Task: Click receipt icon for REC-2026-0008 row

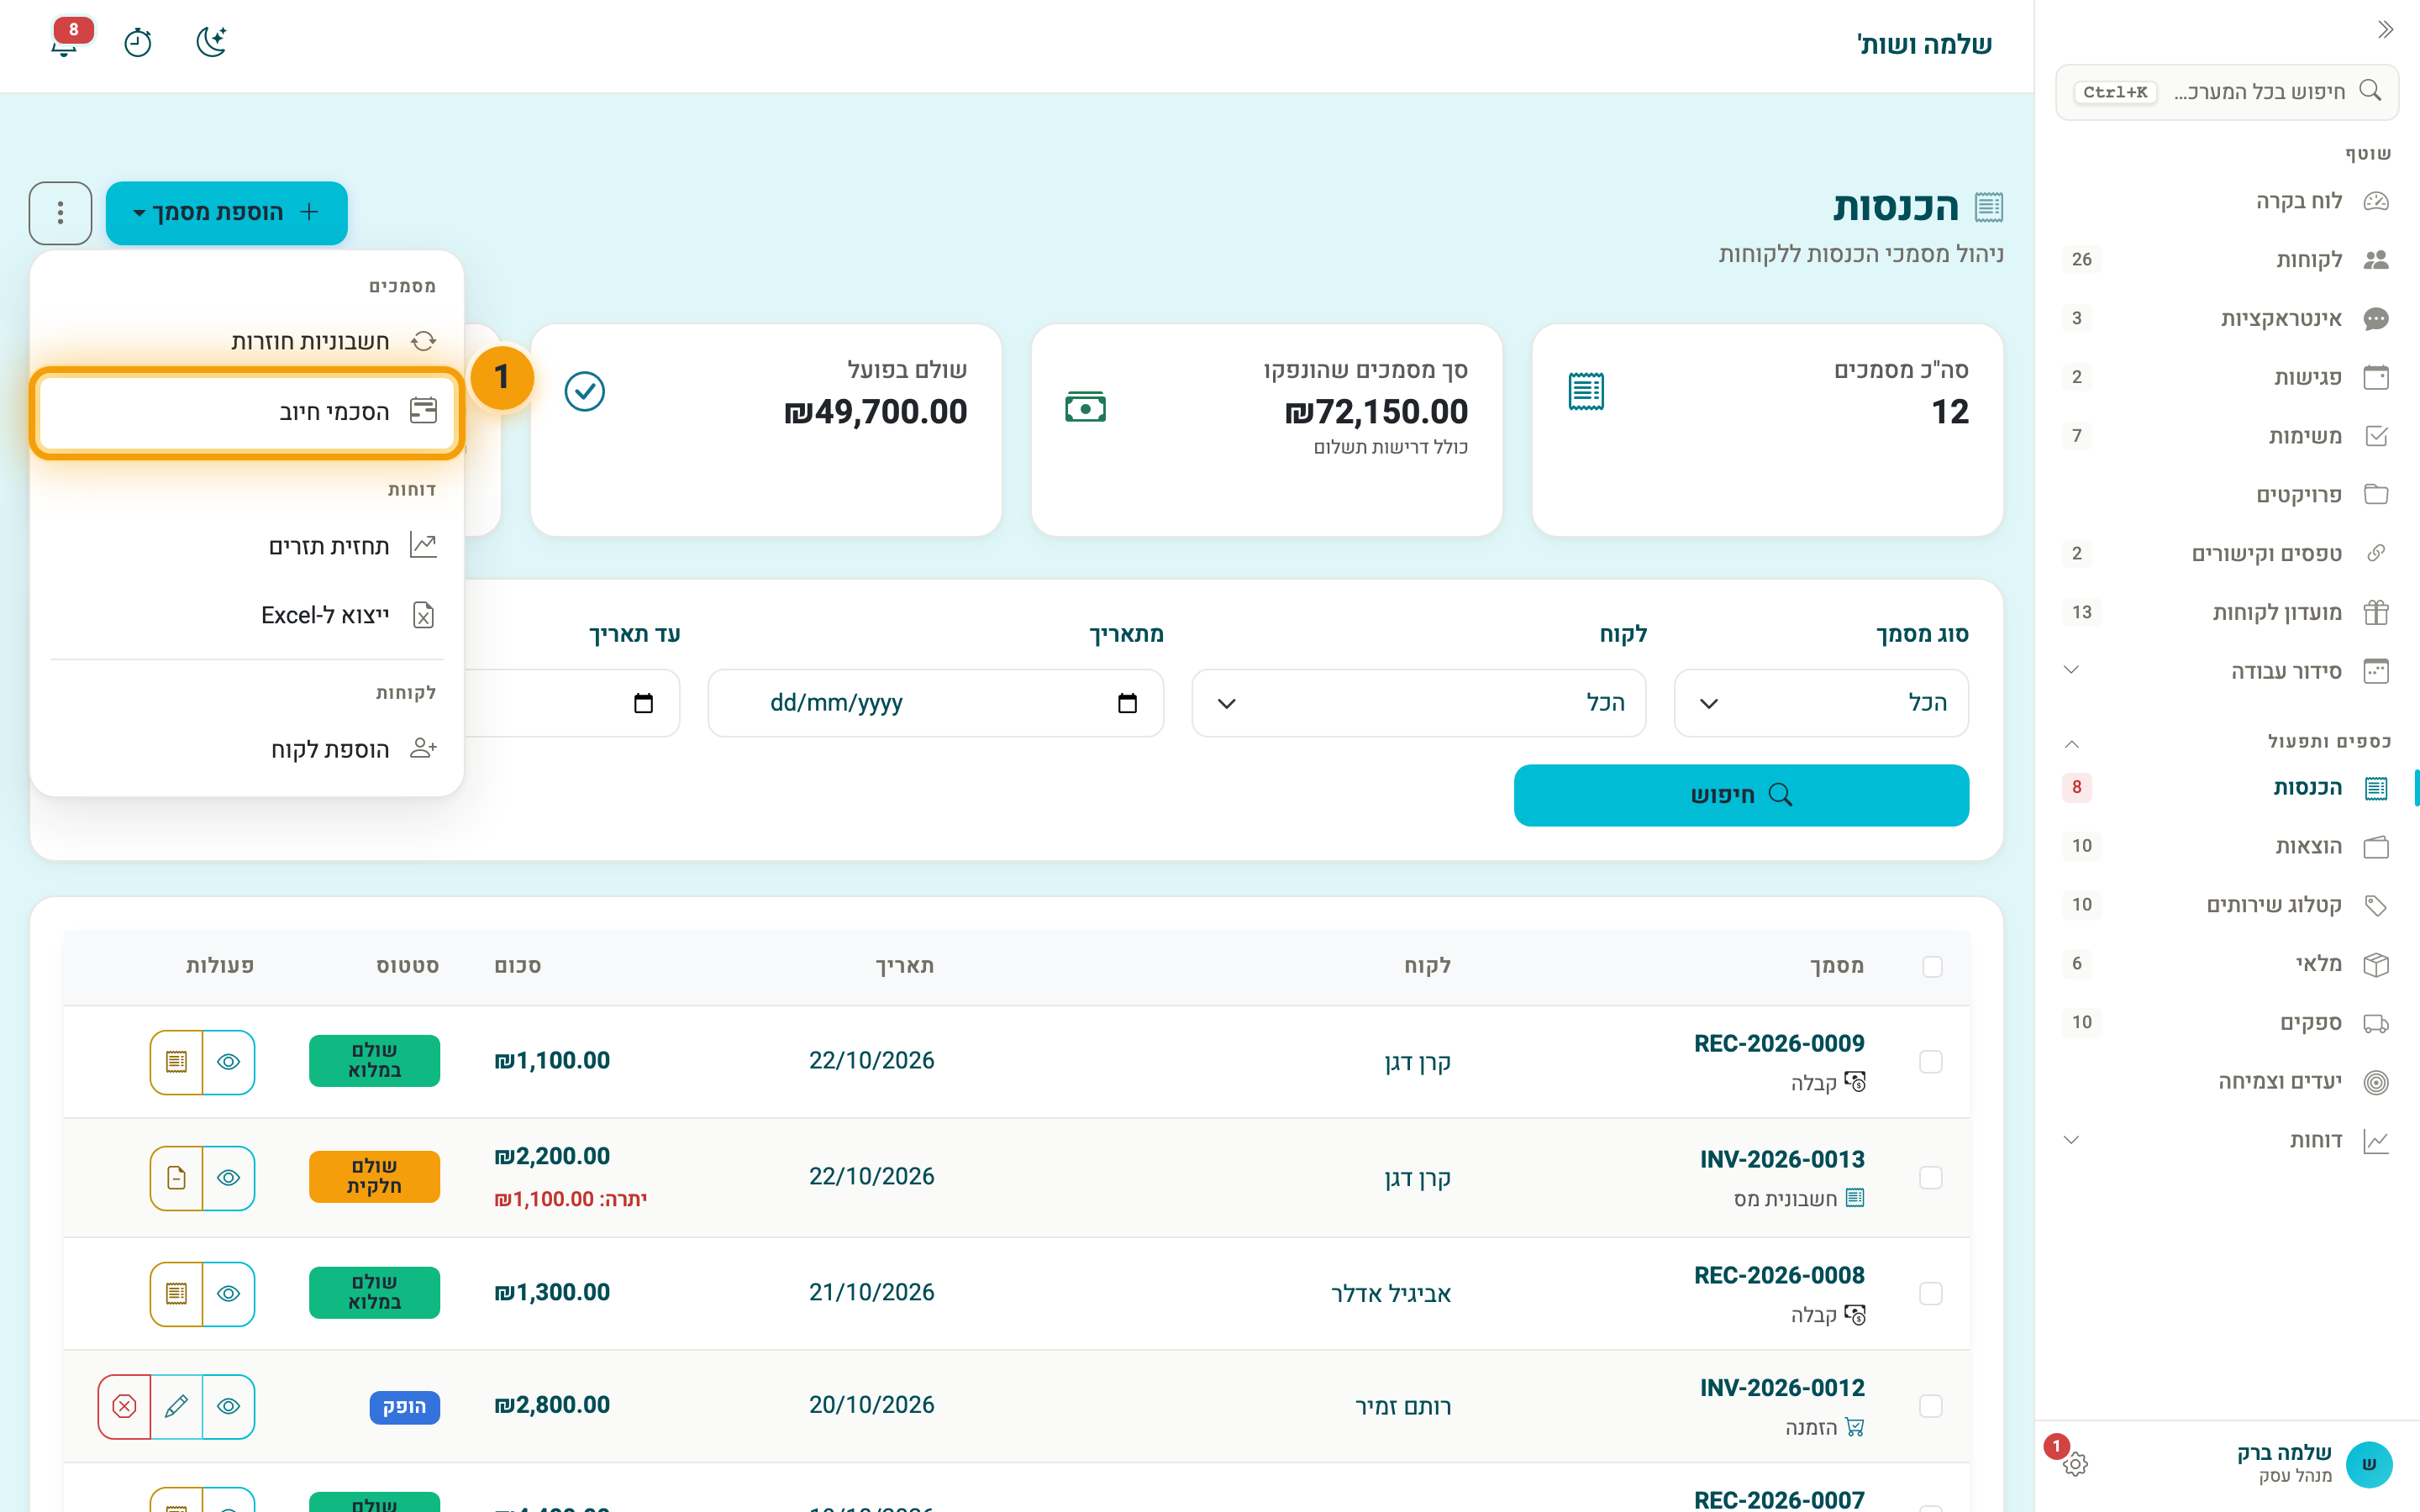Action: click(x=177, y=1293)
